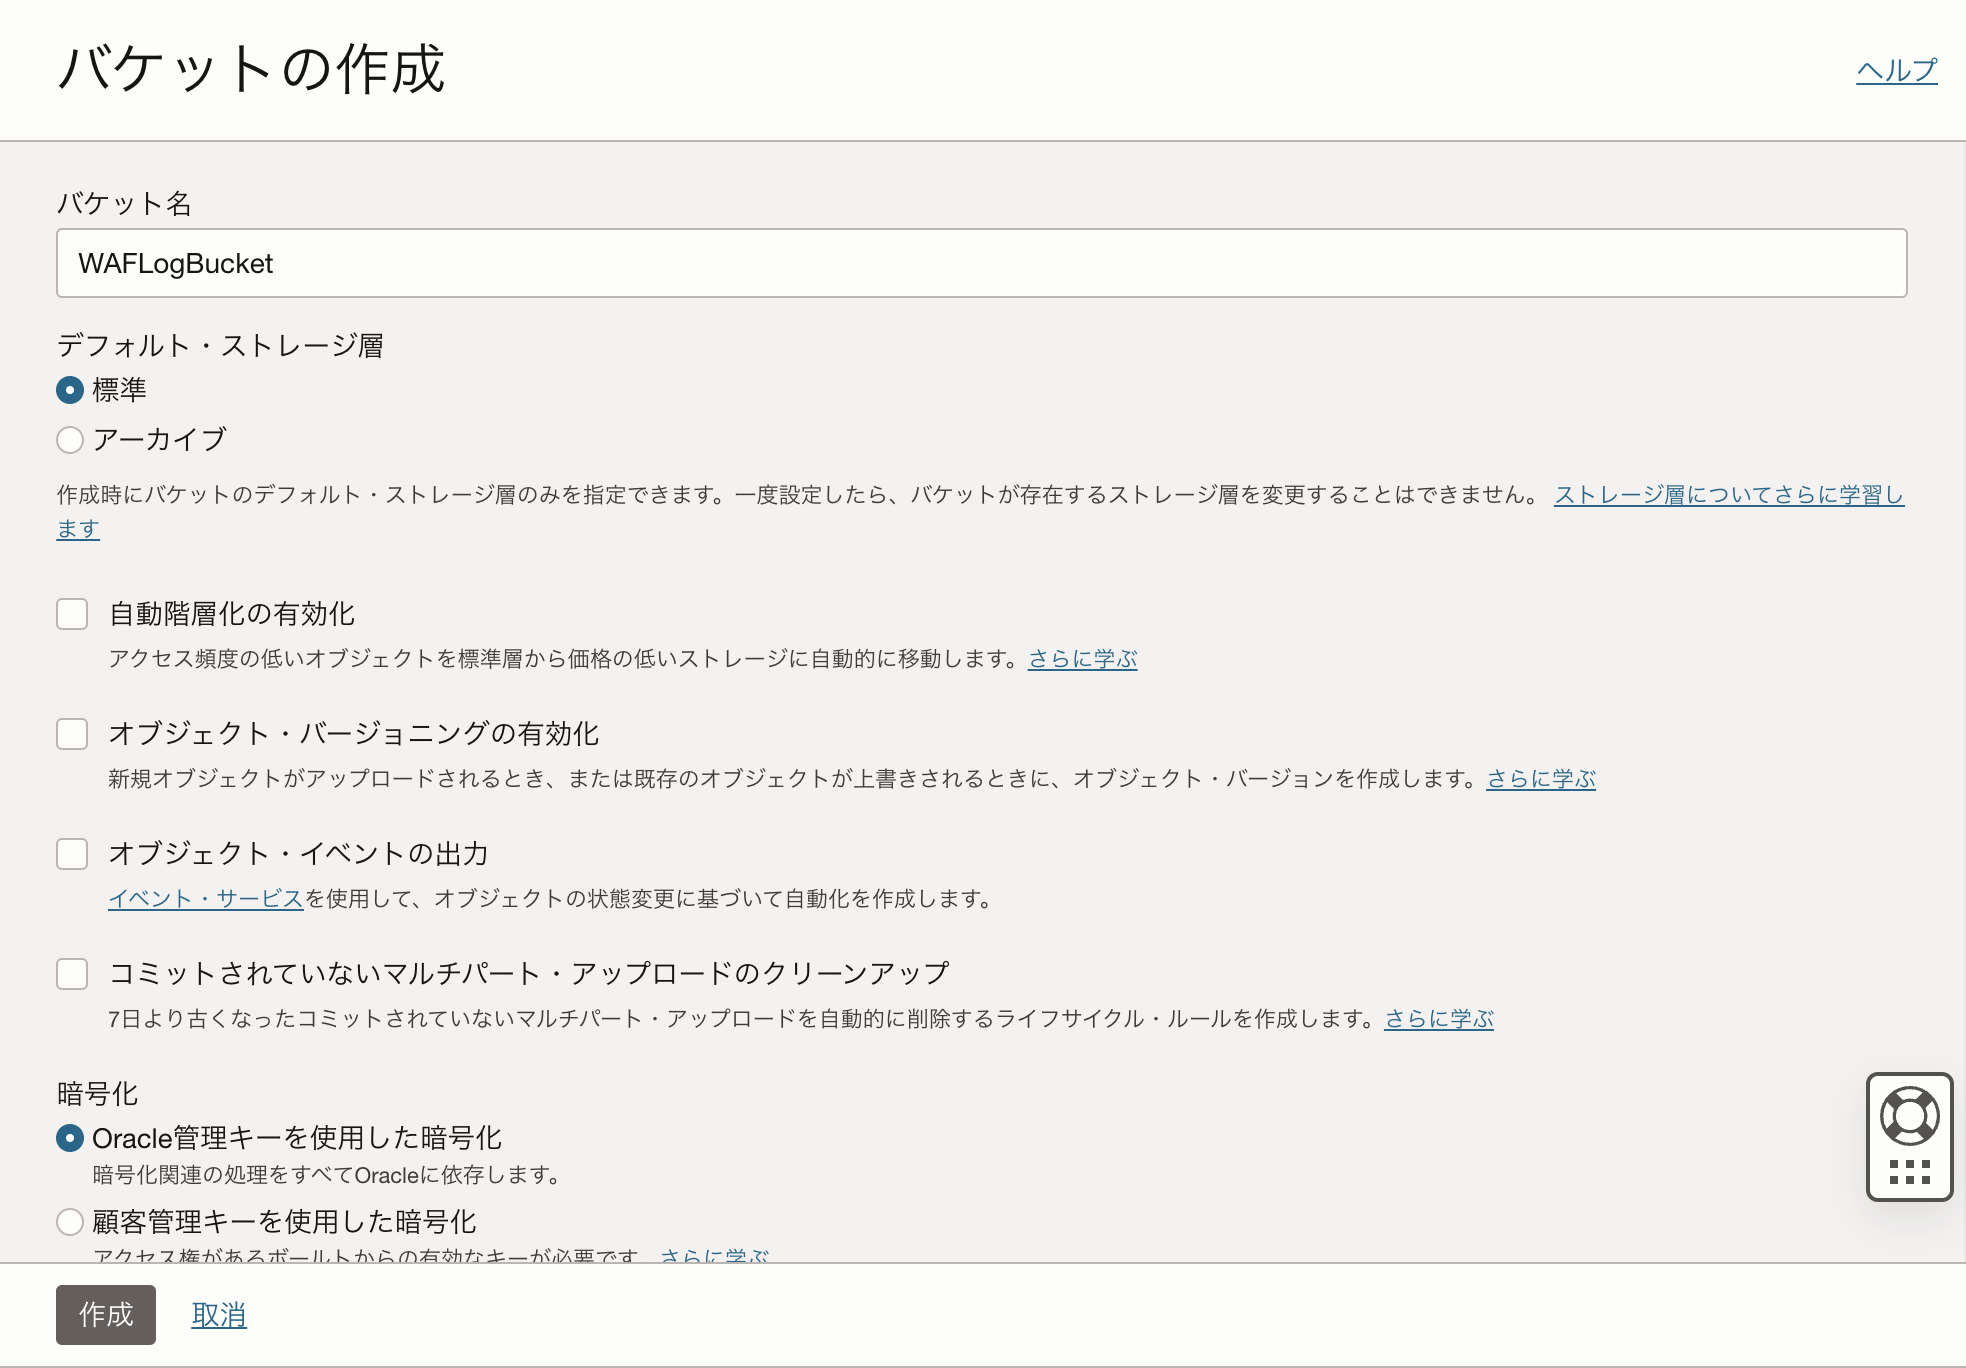Check the multipart upload cleanup option
Screen dimensions: 1966x1368
[71, 974]
